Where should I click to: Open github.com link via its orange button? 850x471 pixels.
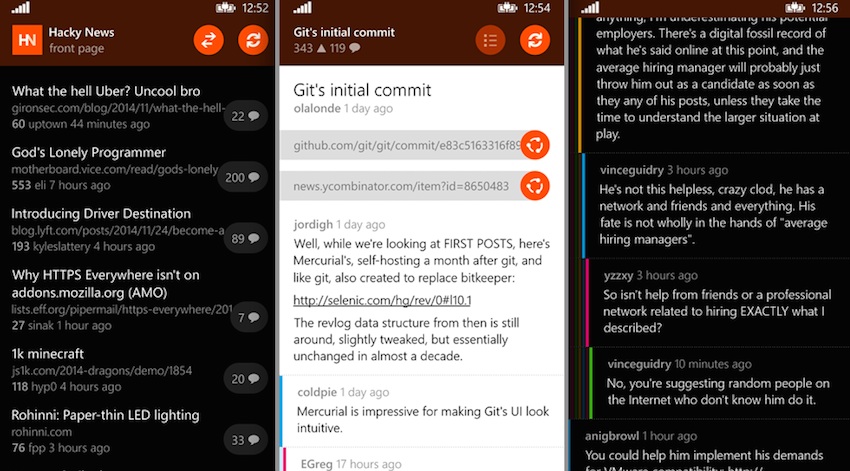click(x=535, y=145)
